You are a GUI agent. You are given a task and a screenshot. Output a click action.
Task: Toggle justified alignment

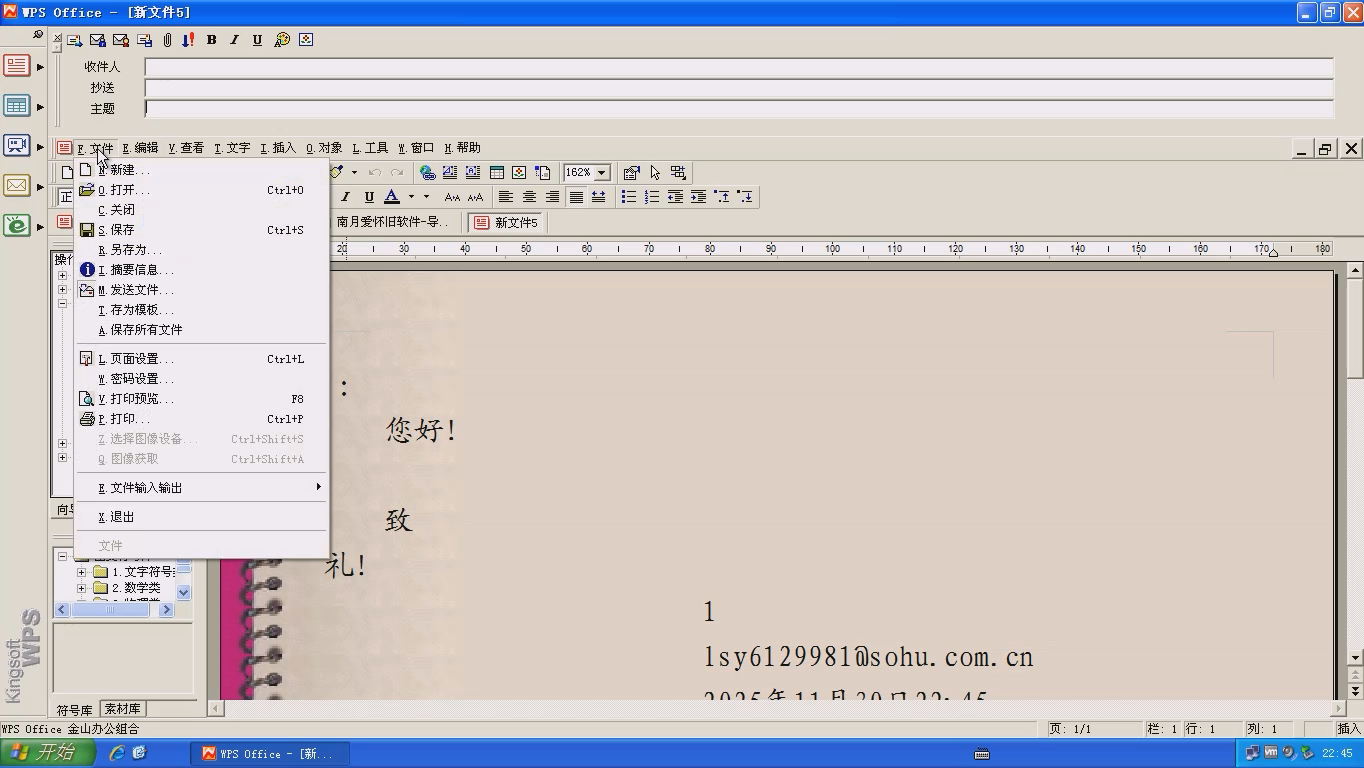(x=575, y=197)
